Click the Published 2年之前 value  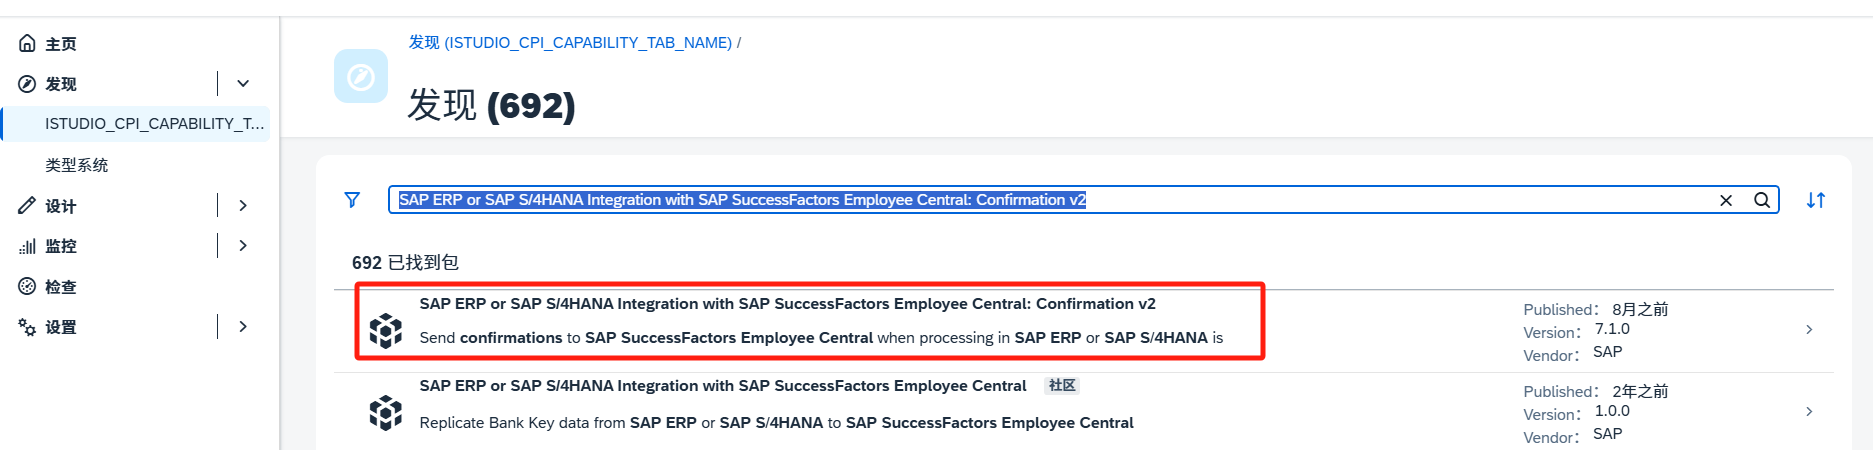[x=1640, y=392]
